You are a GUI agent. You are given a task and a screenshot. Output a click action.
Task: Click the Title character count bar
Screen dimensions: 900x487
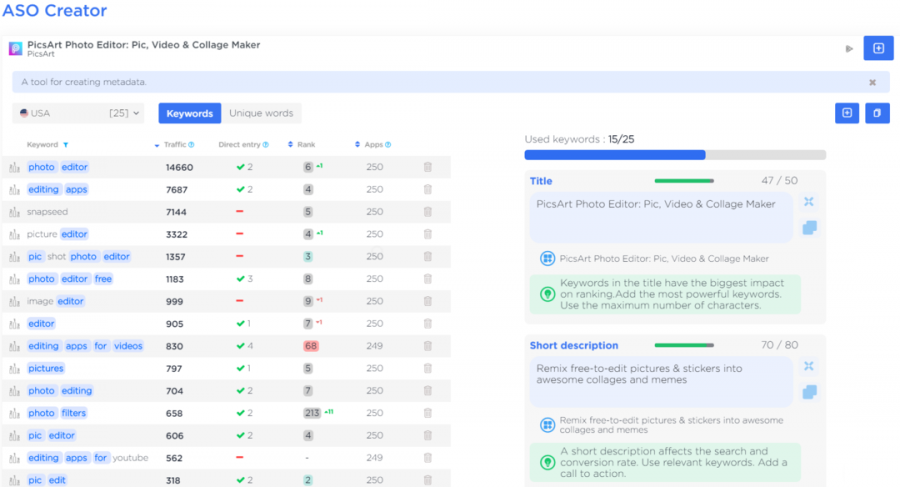click(x=684, y=181)
